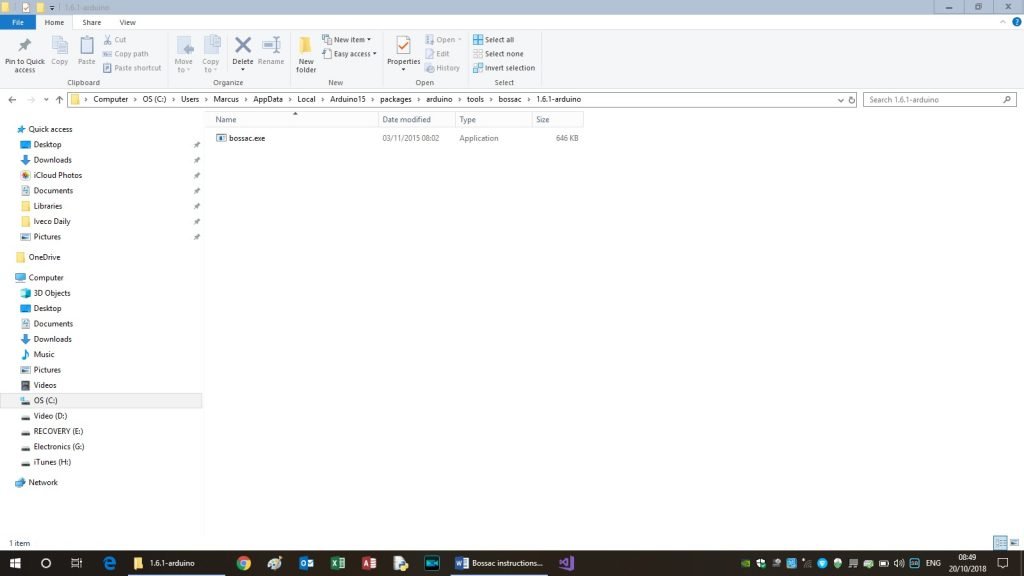Open Google Chrome from the taskbar
Viewport: 1024px width, 576px height.
pos(243,563)
